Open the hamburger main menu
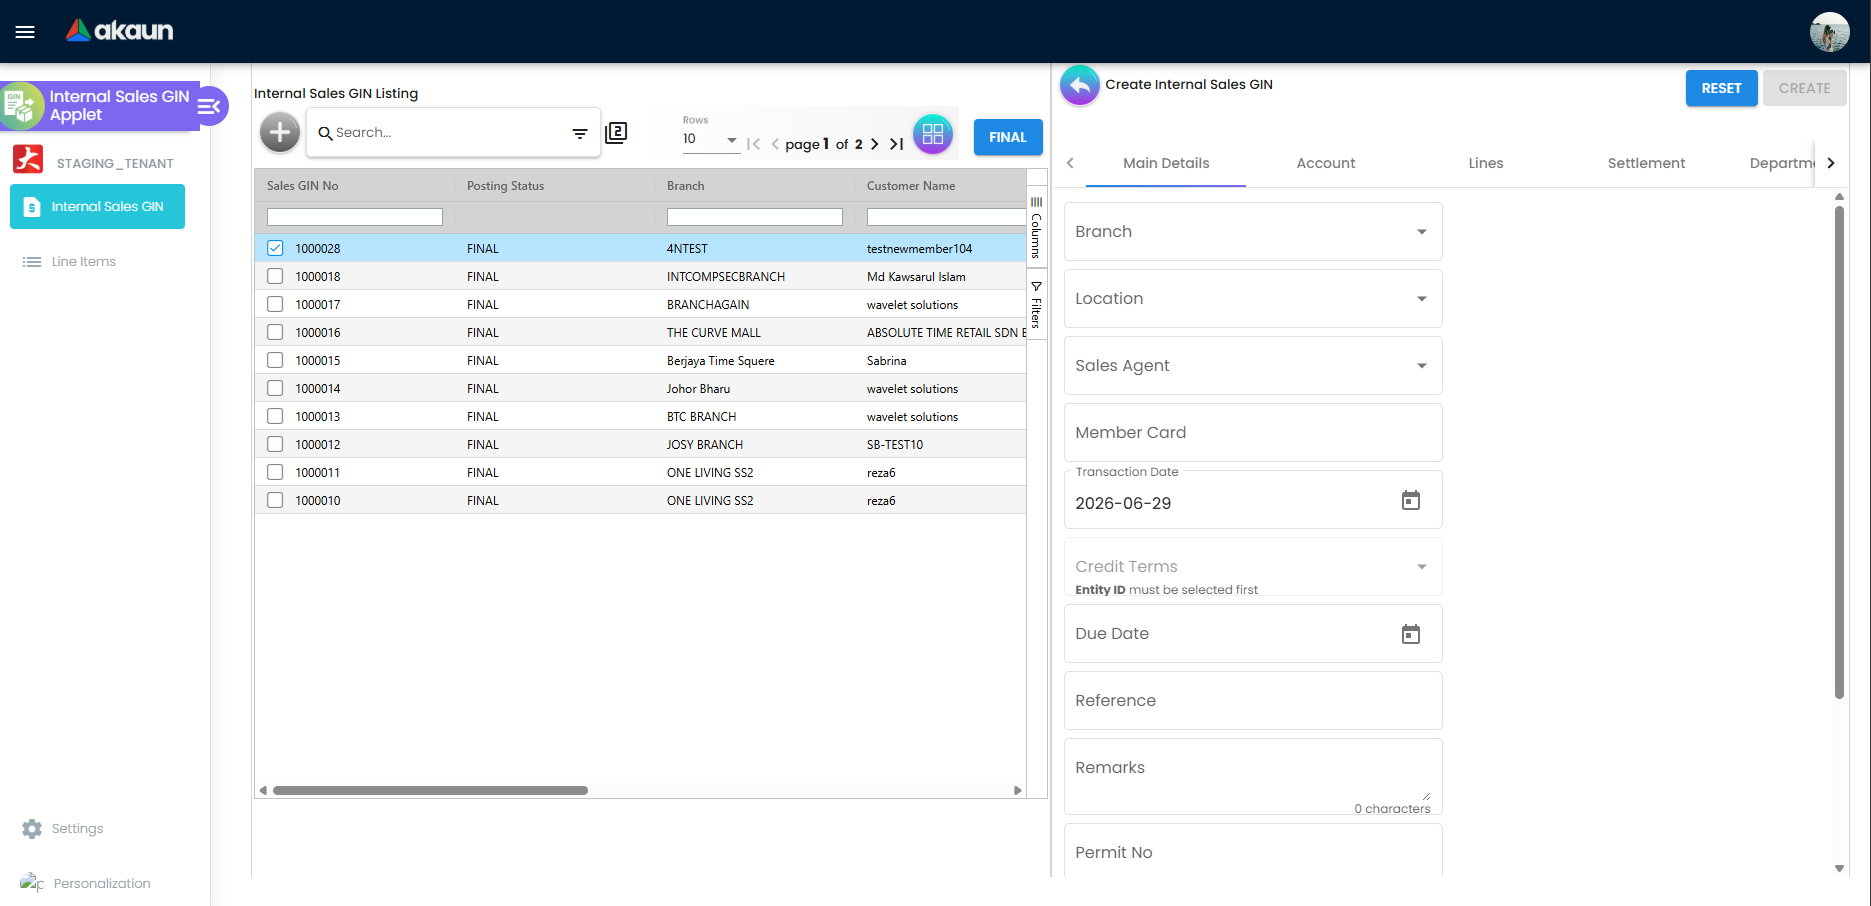 [25, 32]
